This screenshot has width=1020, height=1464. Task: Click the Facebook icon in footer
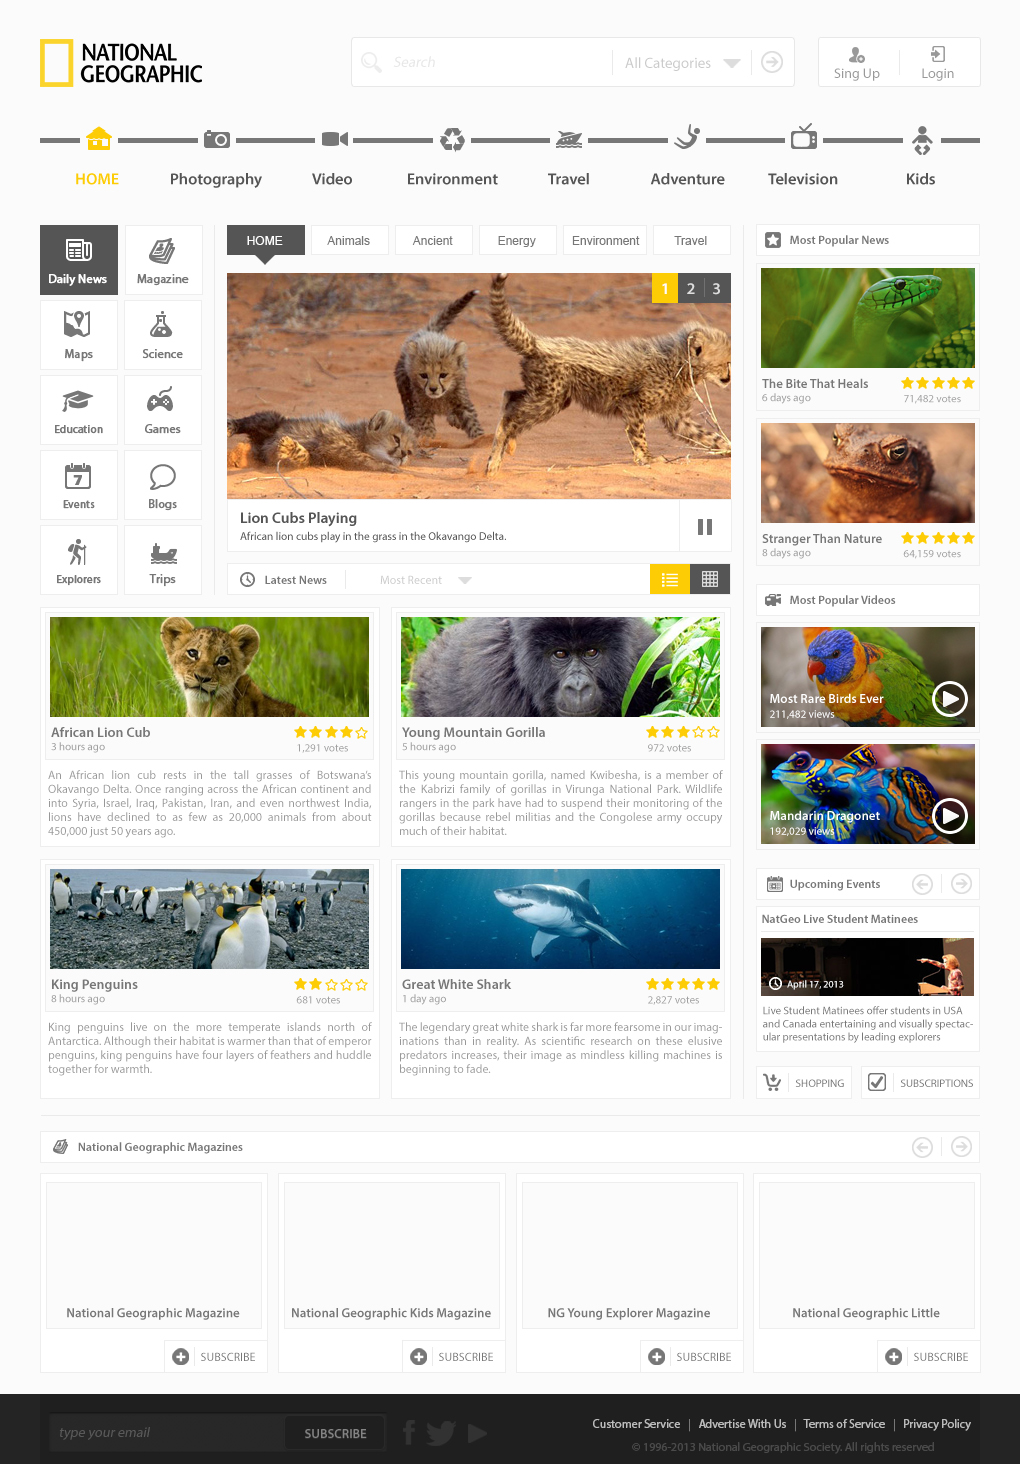409,1433
